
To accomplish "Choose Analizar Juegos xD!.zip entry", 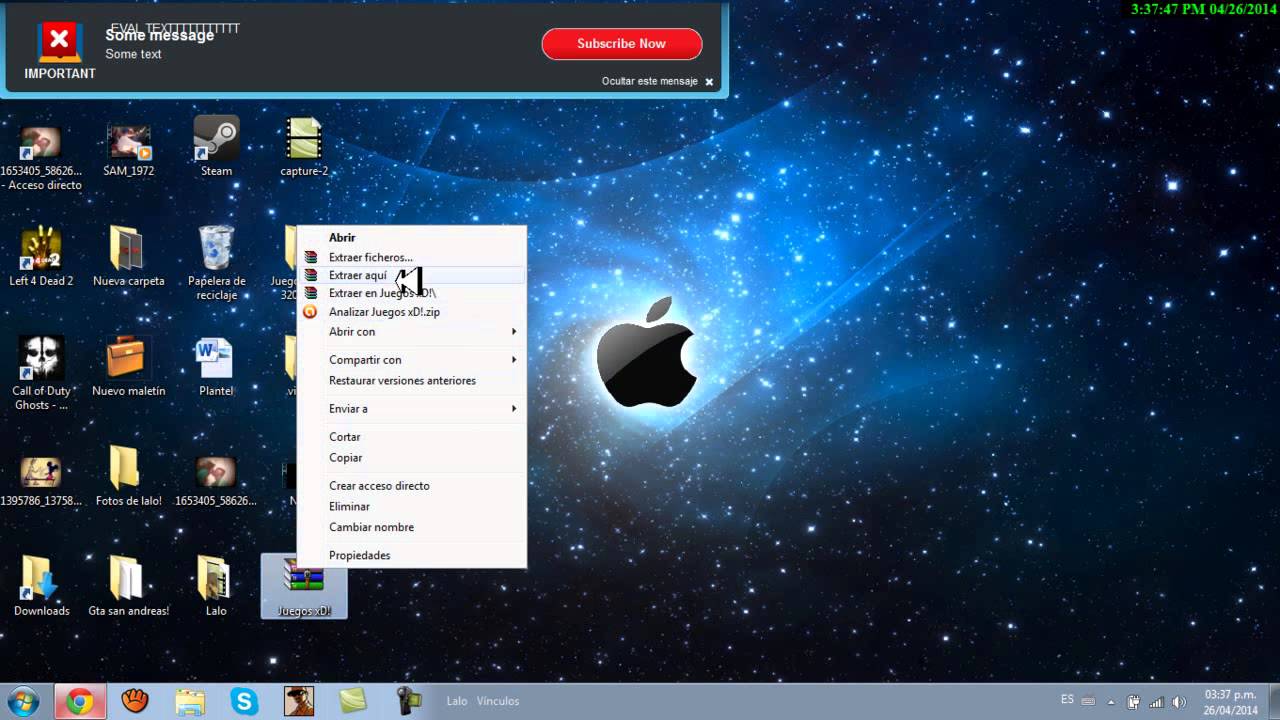I will (x=412, y=312).
